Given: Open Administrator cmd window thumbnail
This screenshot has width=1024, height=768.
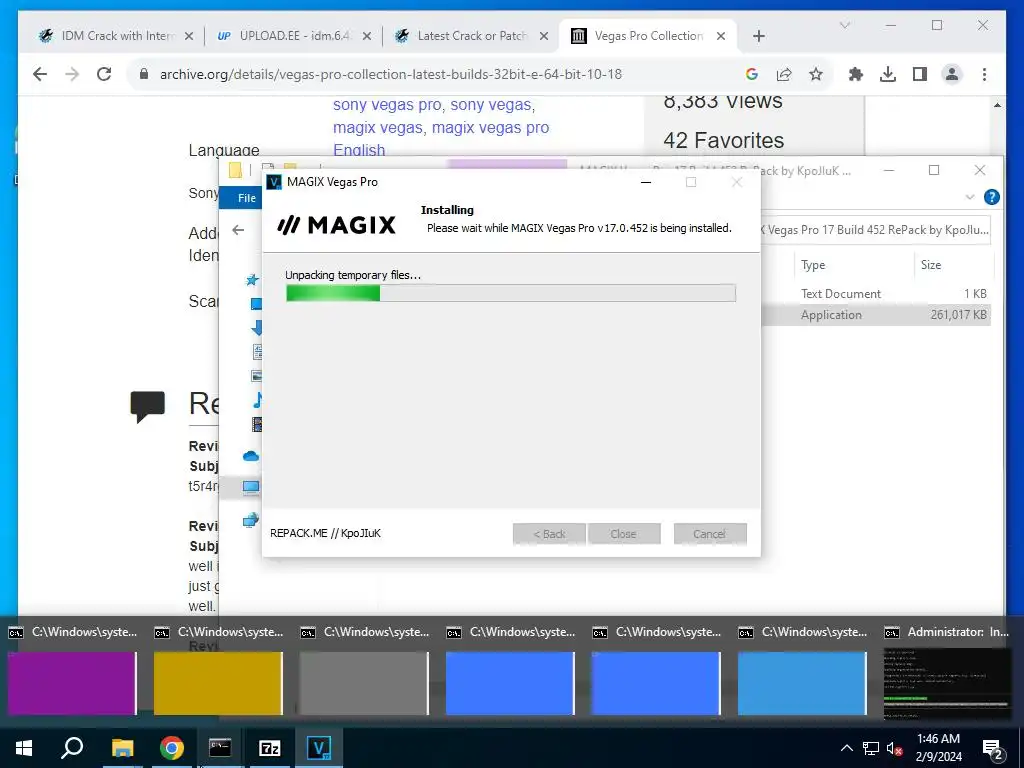Looking at the screenshot, I should (948, 683).
